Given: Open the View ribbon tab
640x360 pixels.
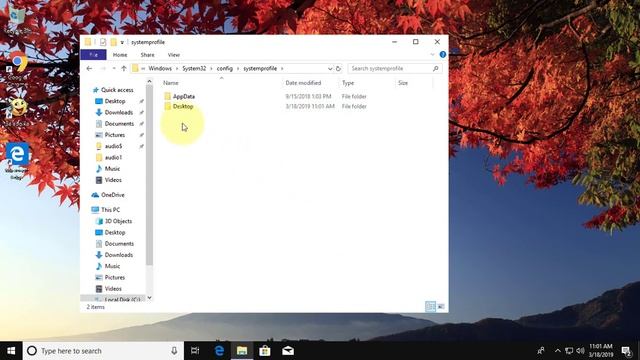Looking at the screenshot, I should [173, 55].
